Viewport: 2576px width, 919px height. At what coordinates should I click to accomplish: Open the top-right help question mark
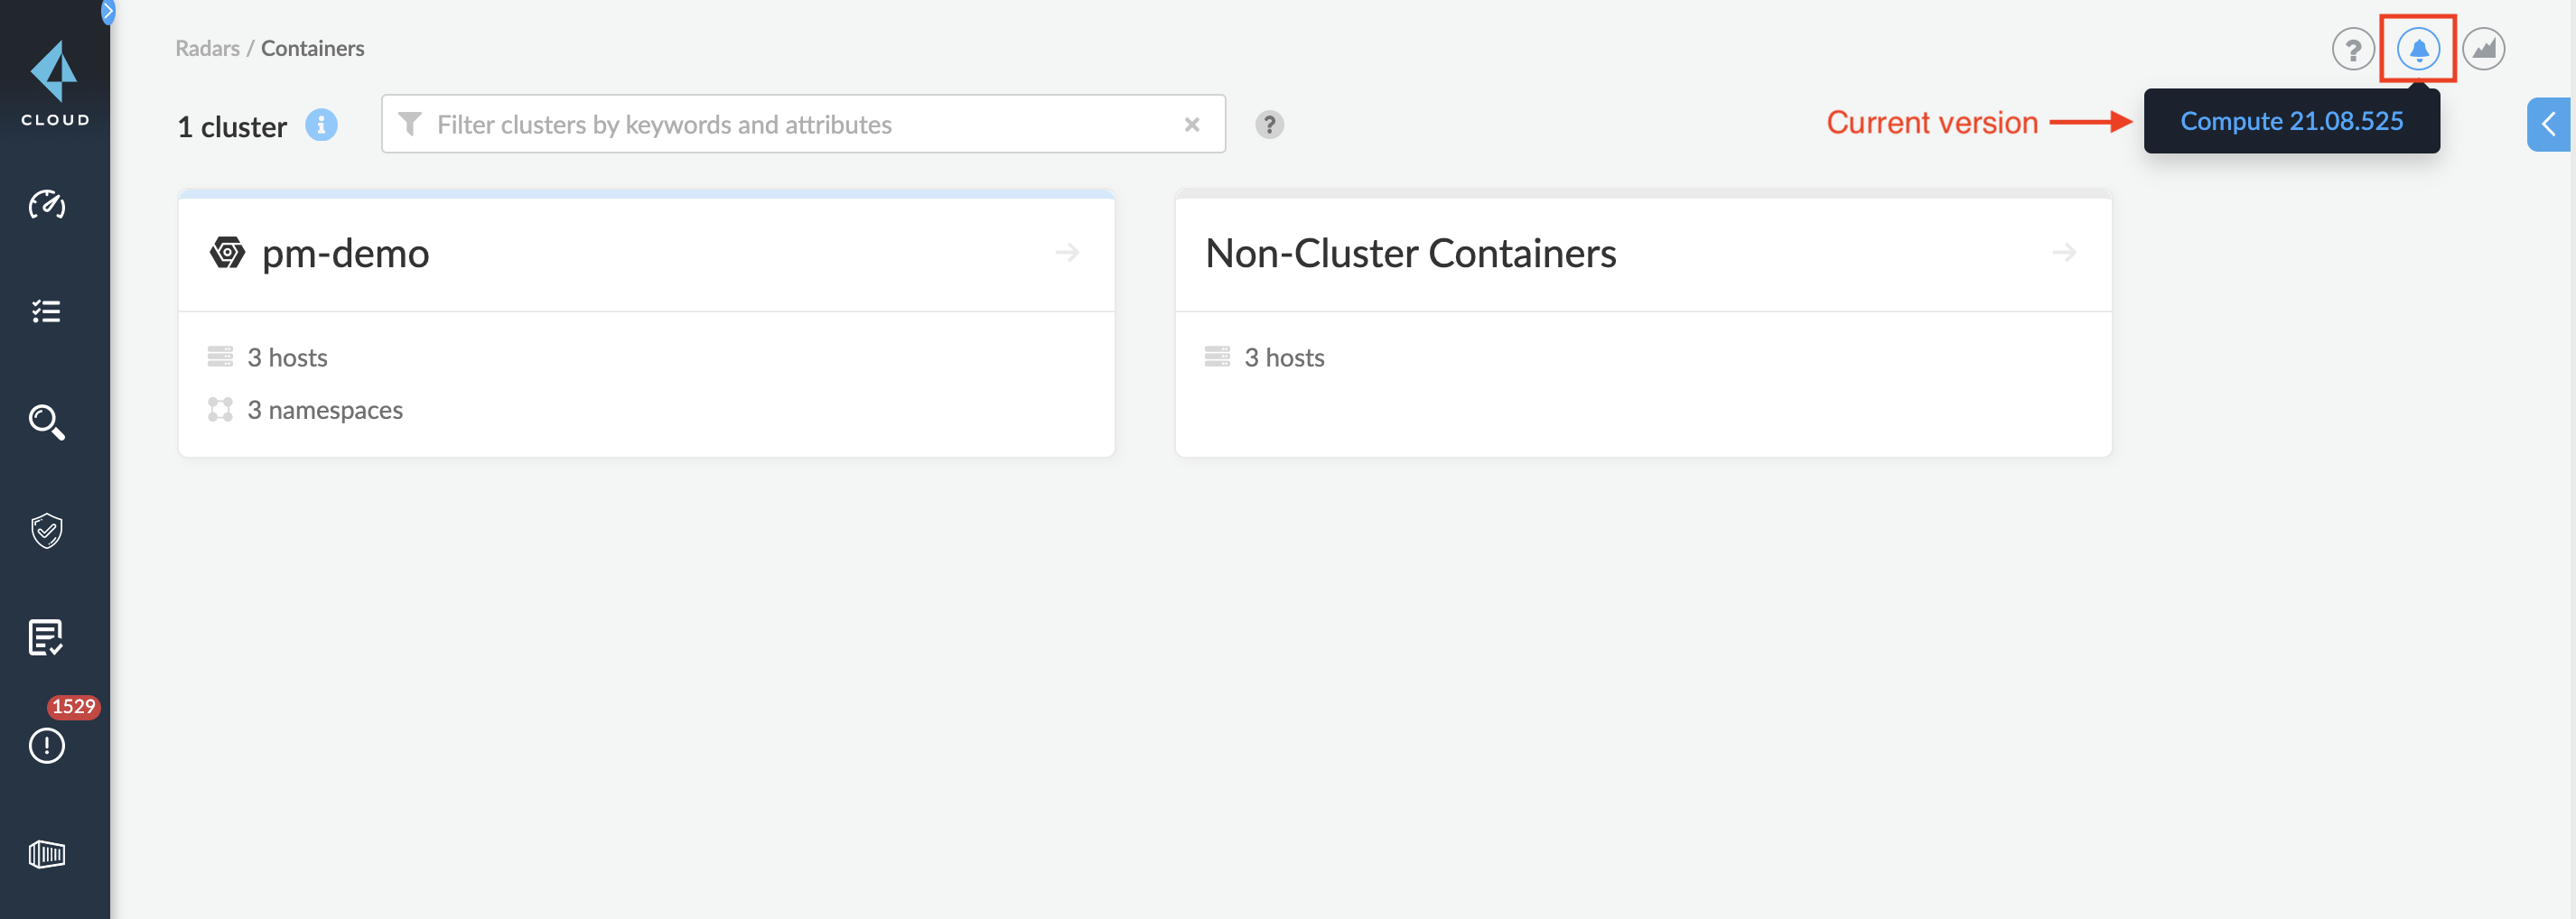pos(2352,49)
